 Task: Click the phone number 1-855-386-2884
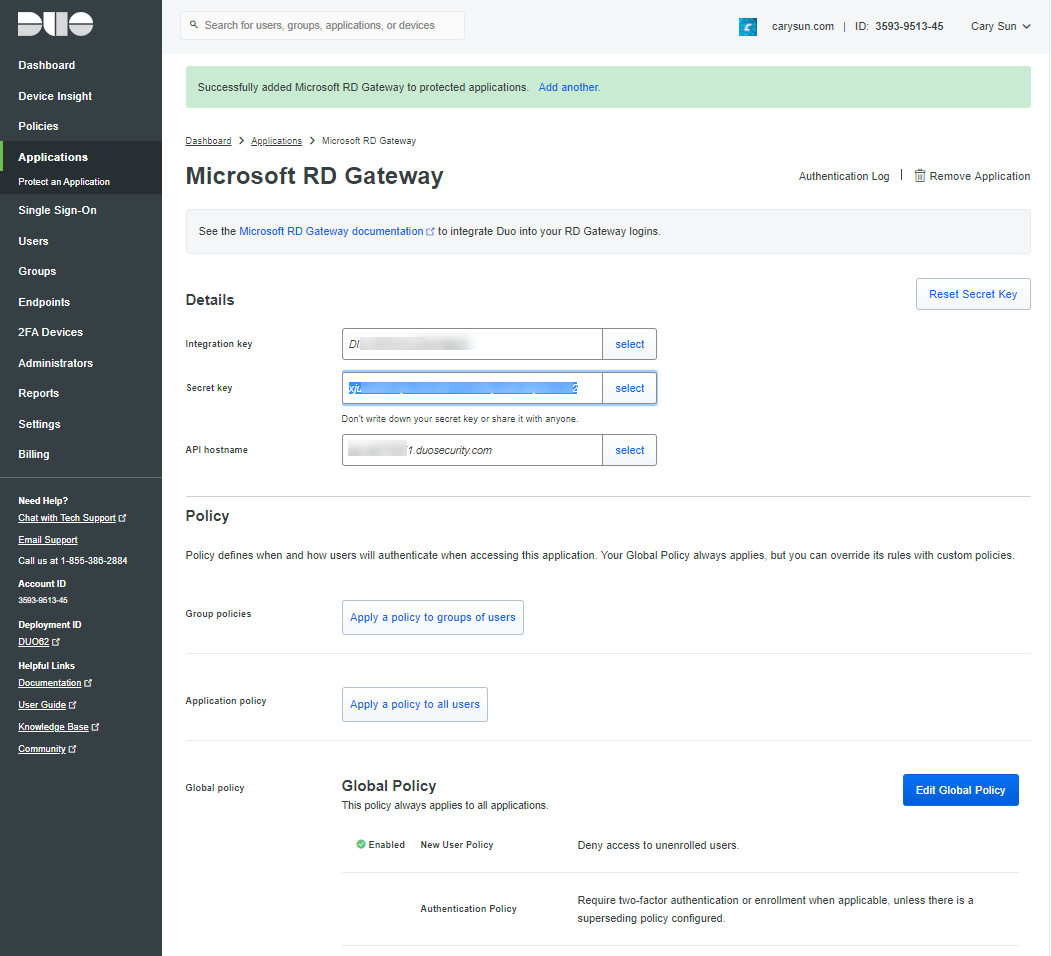pos(94,561)
